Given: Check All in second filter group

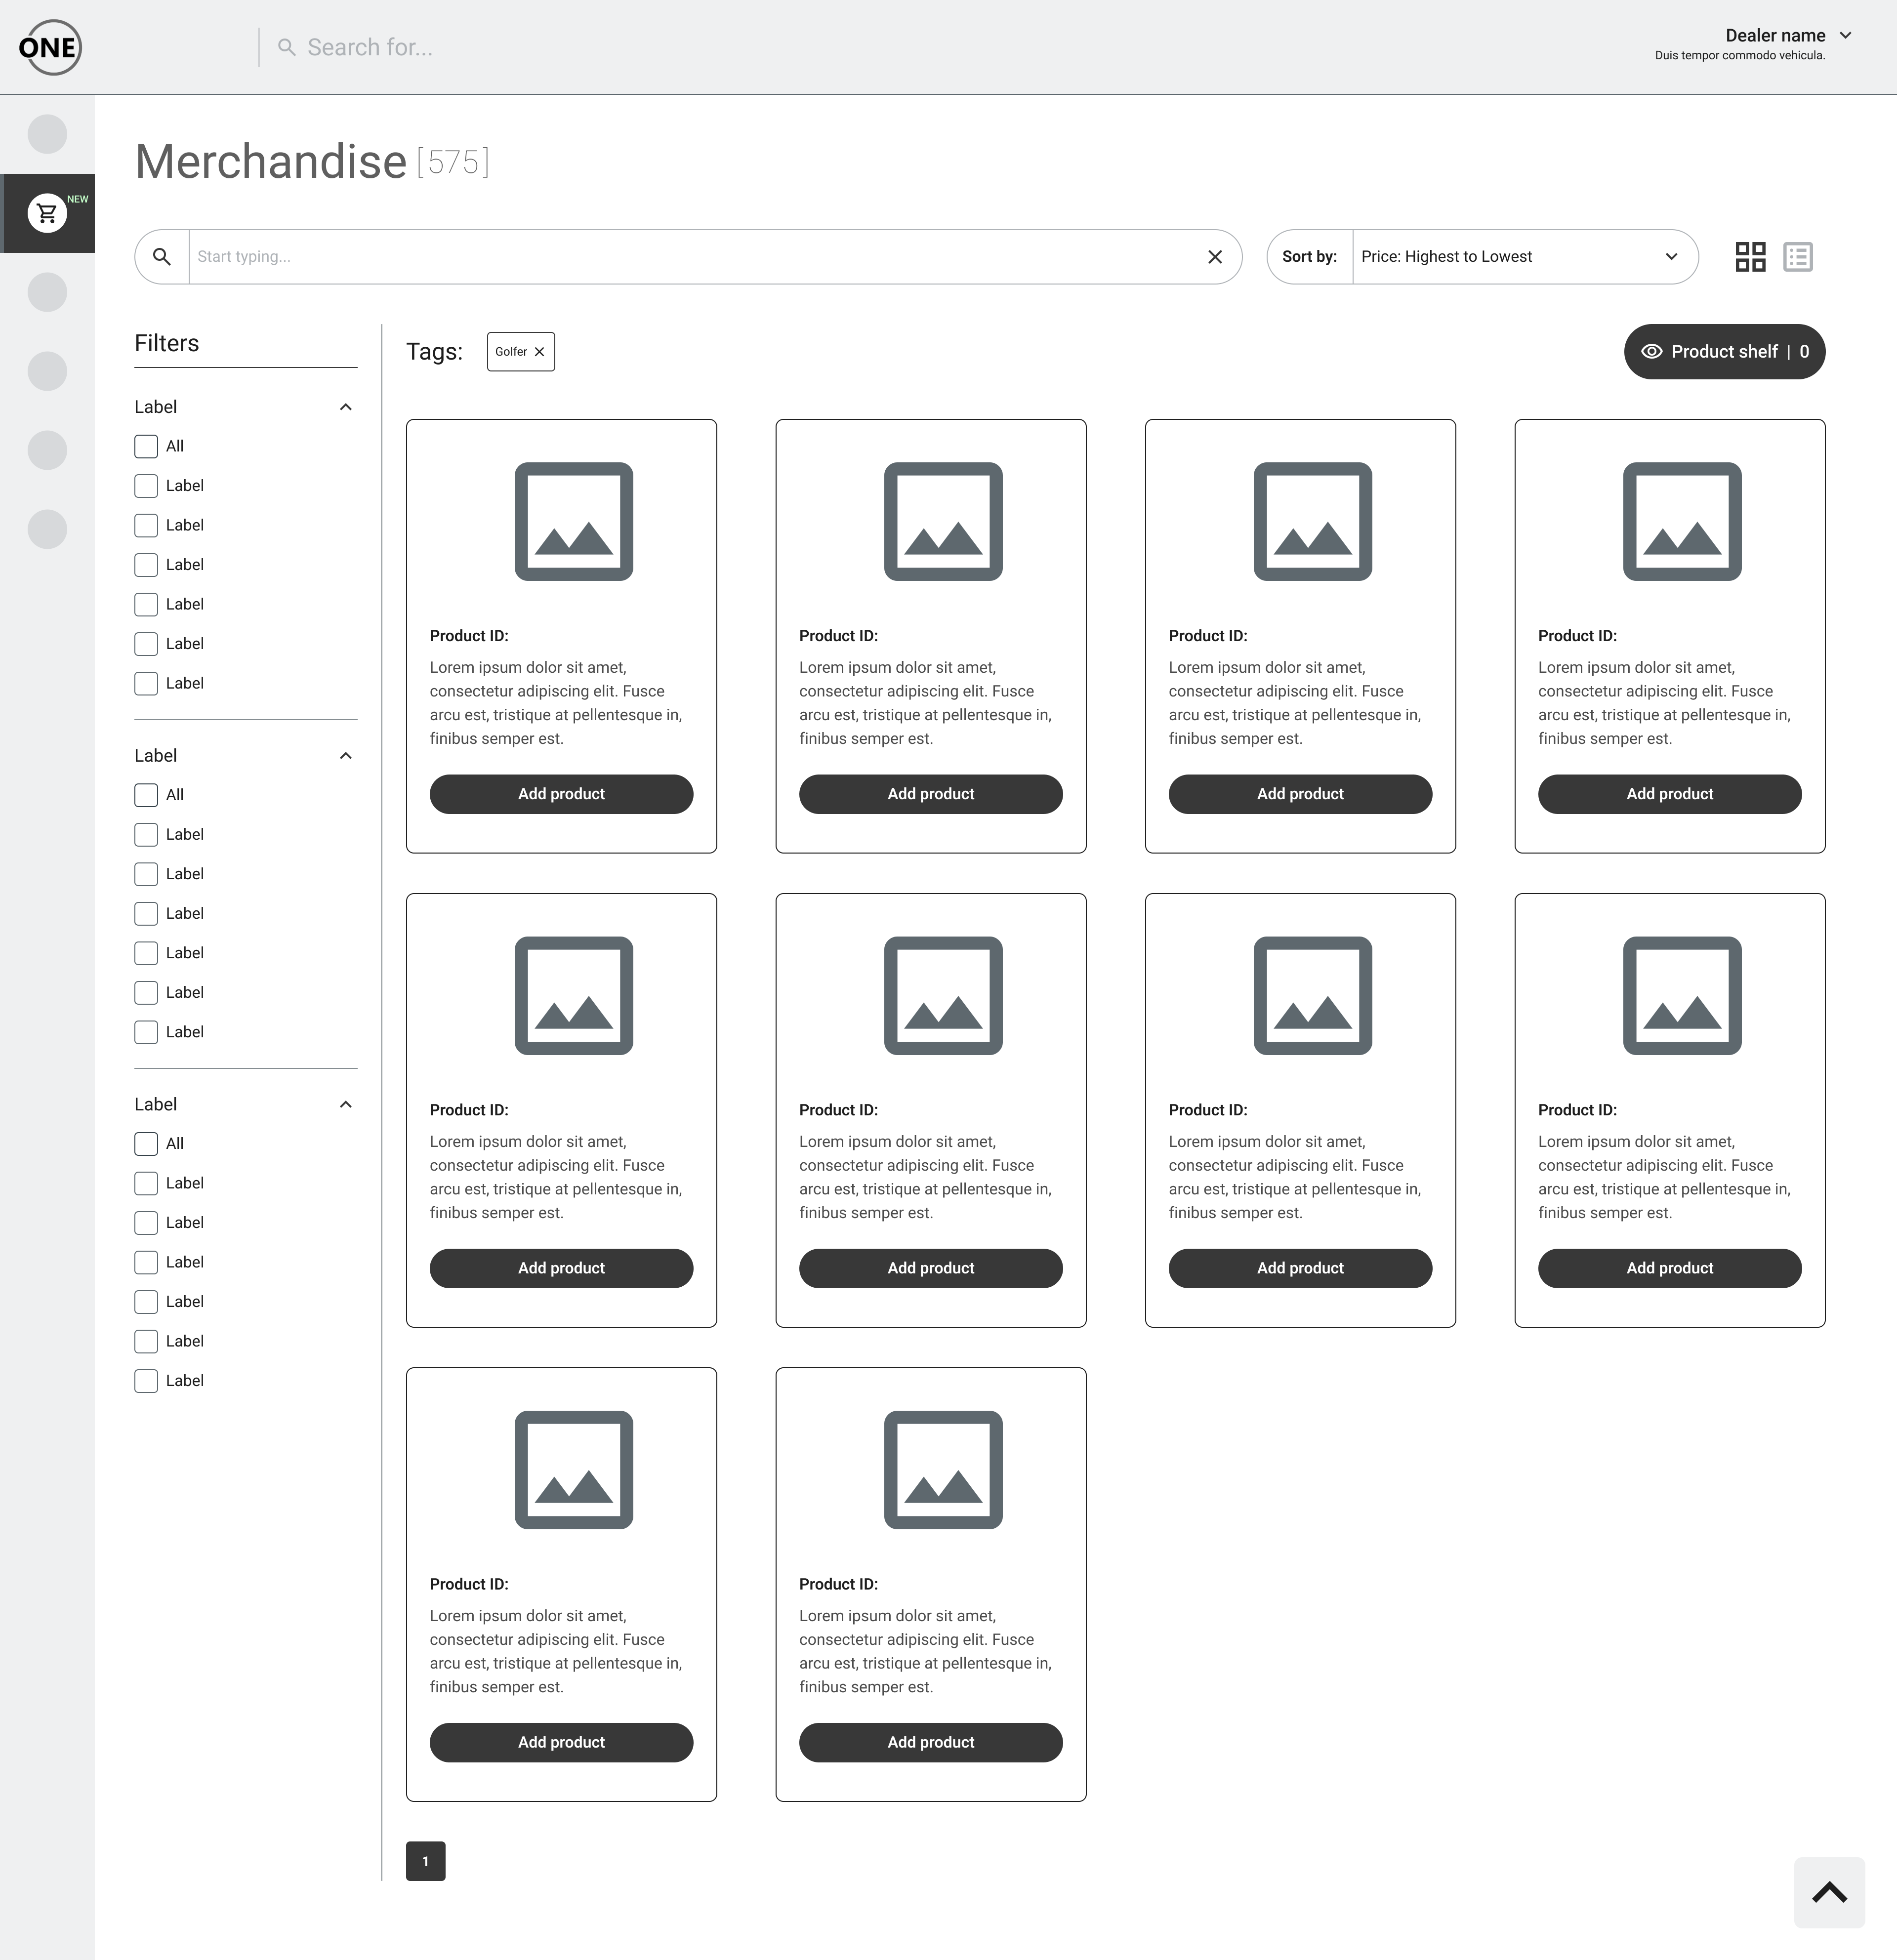Looking at the screenshot, I should [x=146, y=795].
